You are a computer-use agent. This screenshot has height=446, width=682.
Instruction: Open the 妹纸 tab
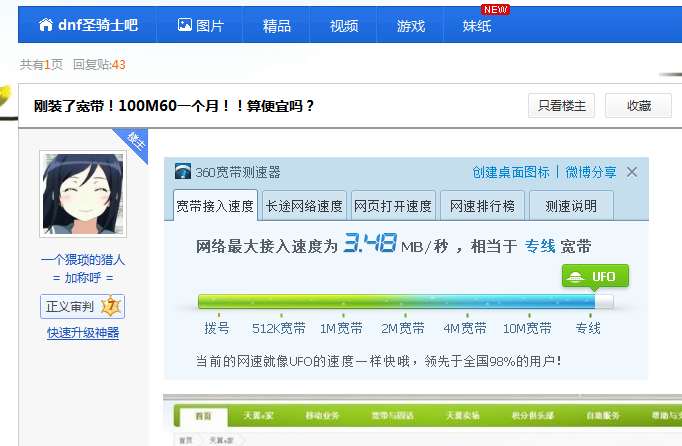(477, 26)
